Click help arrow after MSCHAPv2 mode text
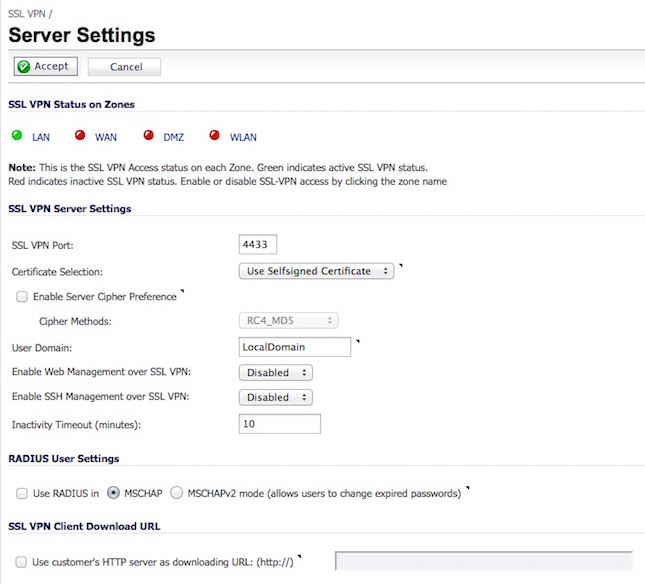The width and height of the screenshot is (645, 584). tap(468, 488)
